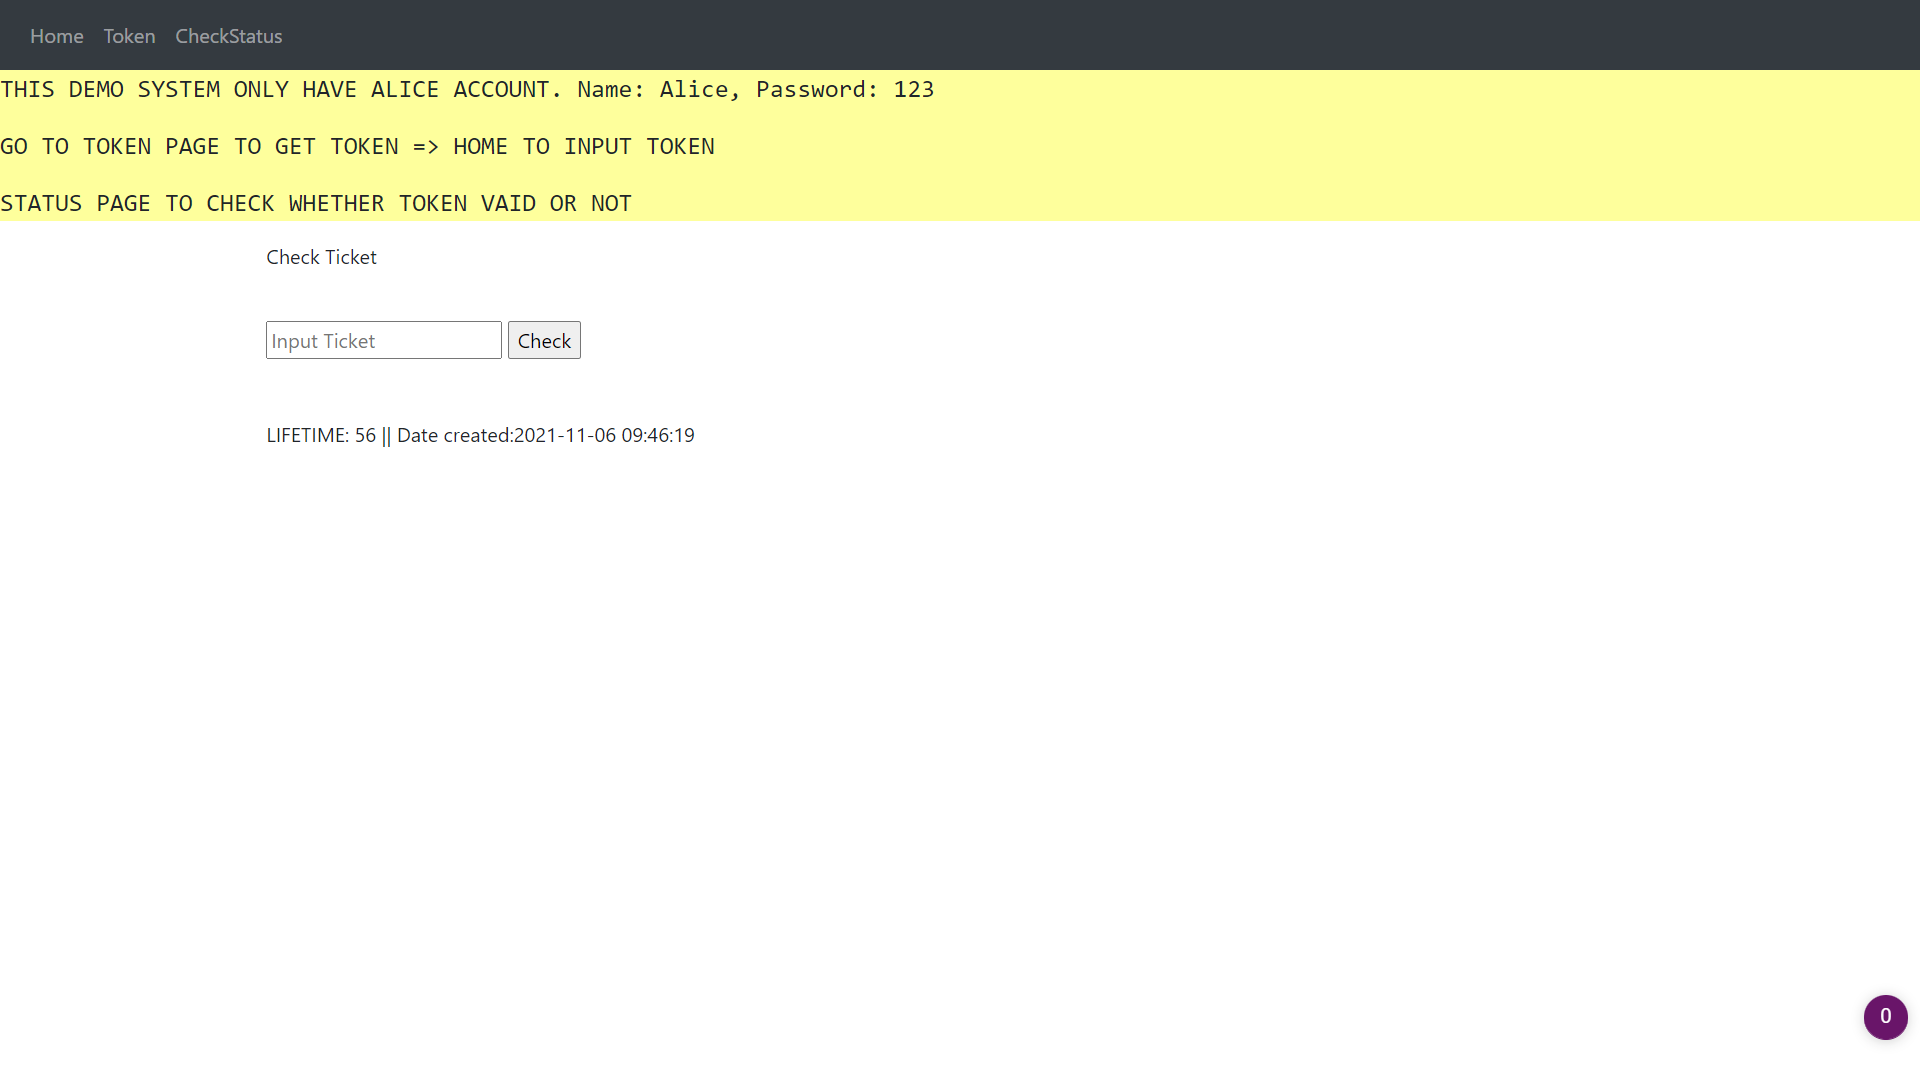1920x1080 pixels.
Task: Go to the Token page
Action: coord(129,36)
